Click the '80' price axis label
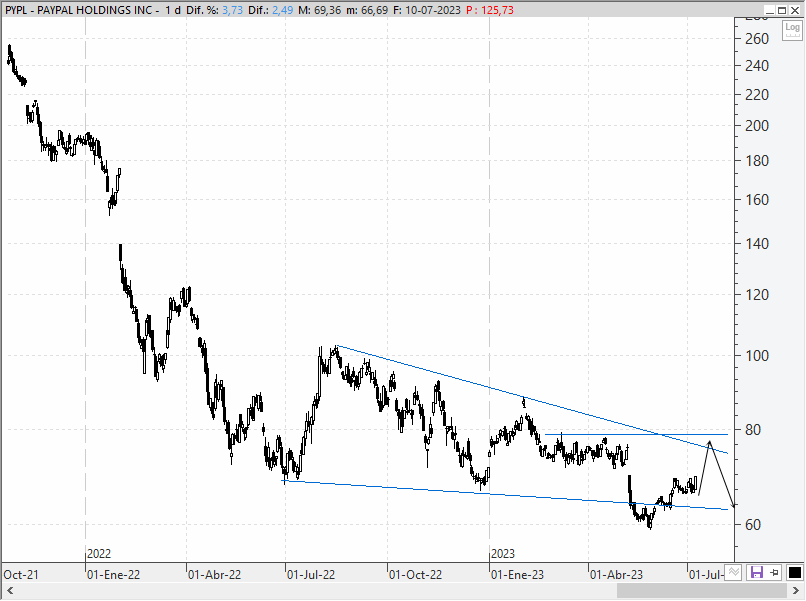Image resolution: width=806 pixels, height=601 pixels. (x=753, y=429)
